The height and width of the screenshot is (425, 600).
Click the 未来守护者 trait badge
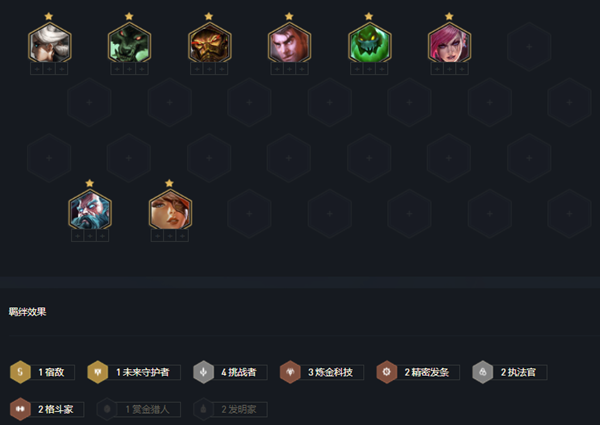[x=134, y=372]
